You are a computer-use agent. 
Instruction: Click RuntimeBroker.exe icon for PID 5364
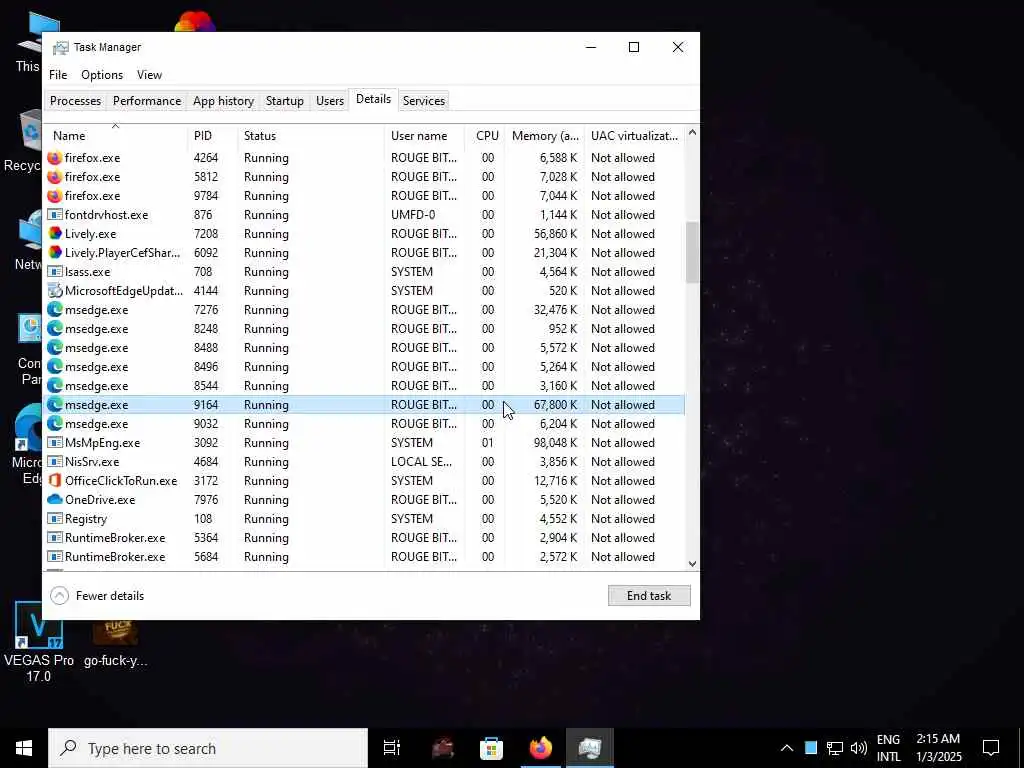pos(55,537)
